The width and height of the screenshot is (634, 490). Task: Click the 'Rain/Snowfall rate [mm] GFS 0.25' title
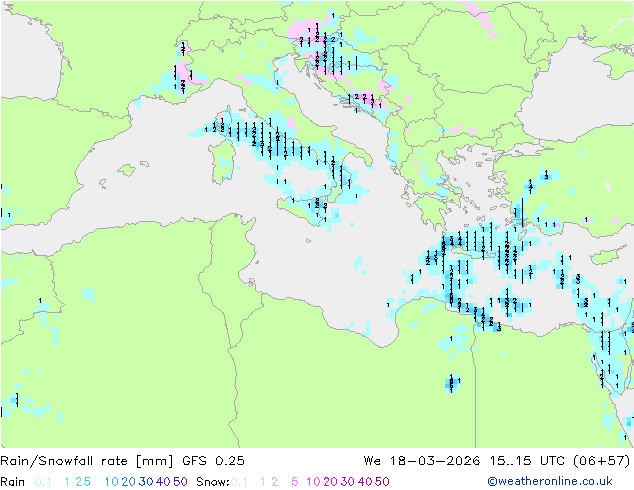click(x=123, y=461)
